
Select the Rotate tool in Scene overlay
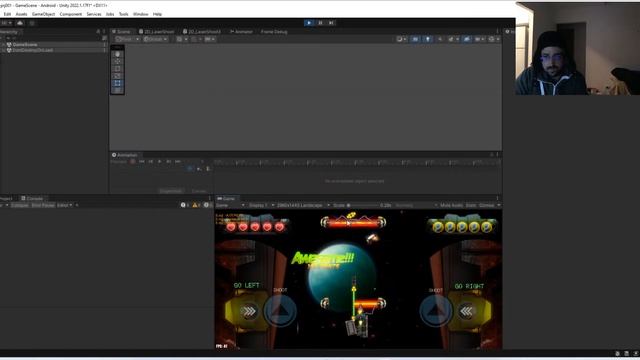coord(118,69)
